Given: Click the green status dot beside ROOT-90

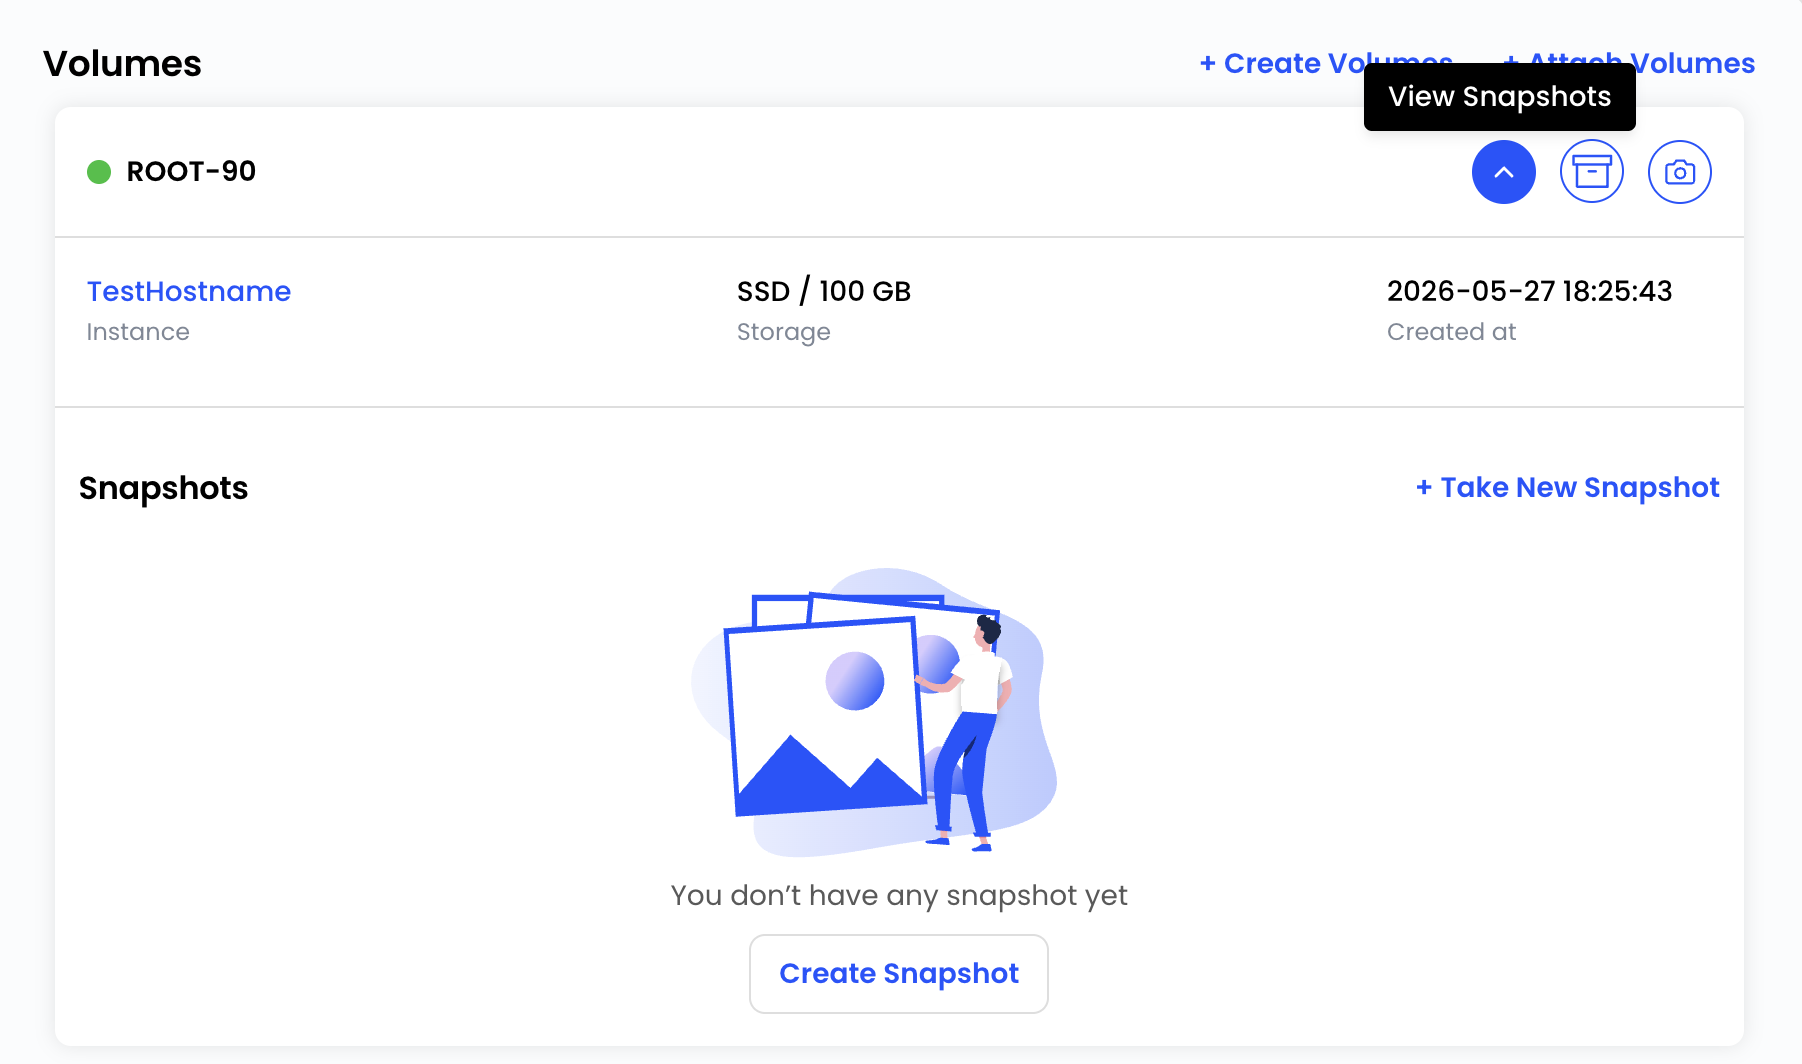Looking at the screenshot, I should coord(99,172).
